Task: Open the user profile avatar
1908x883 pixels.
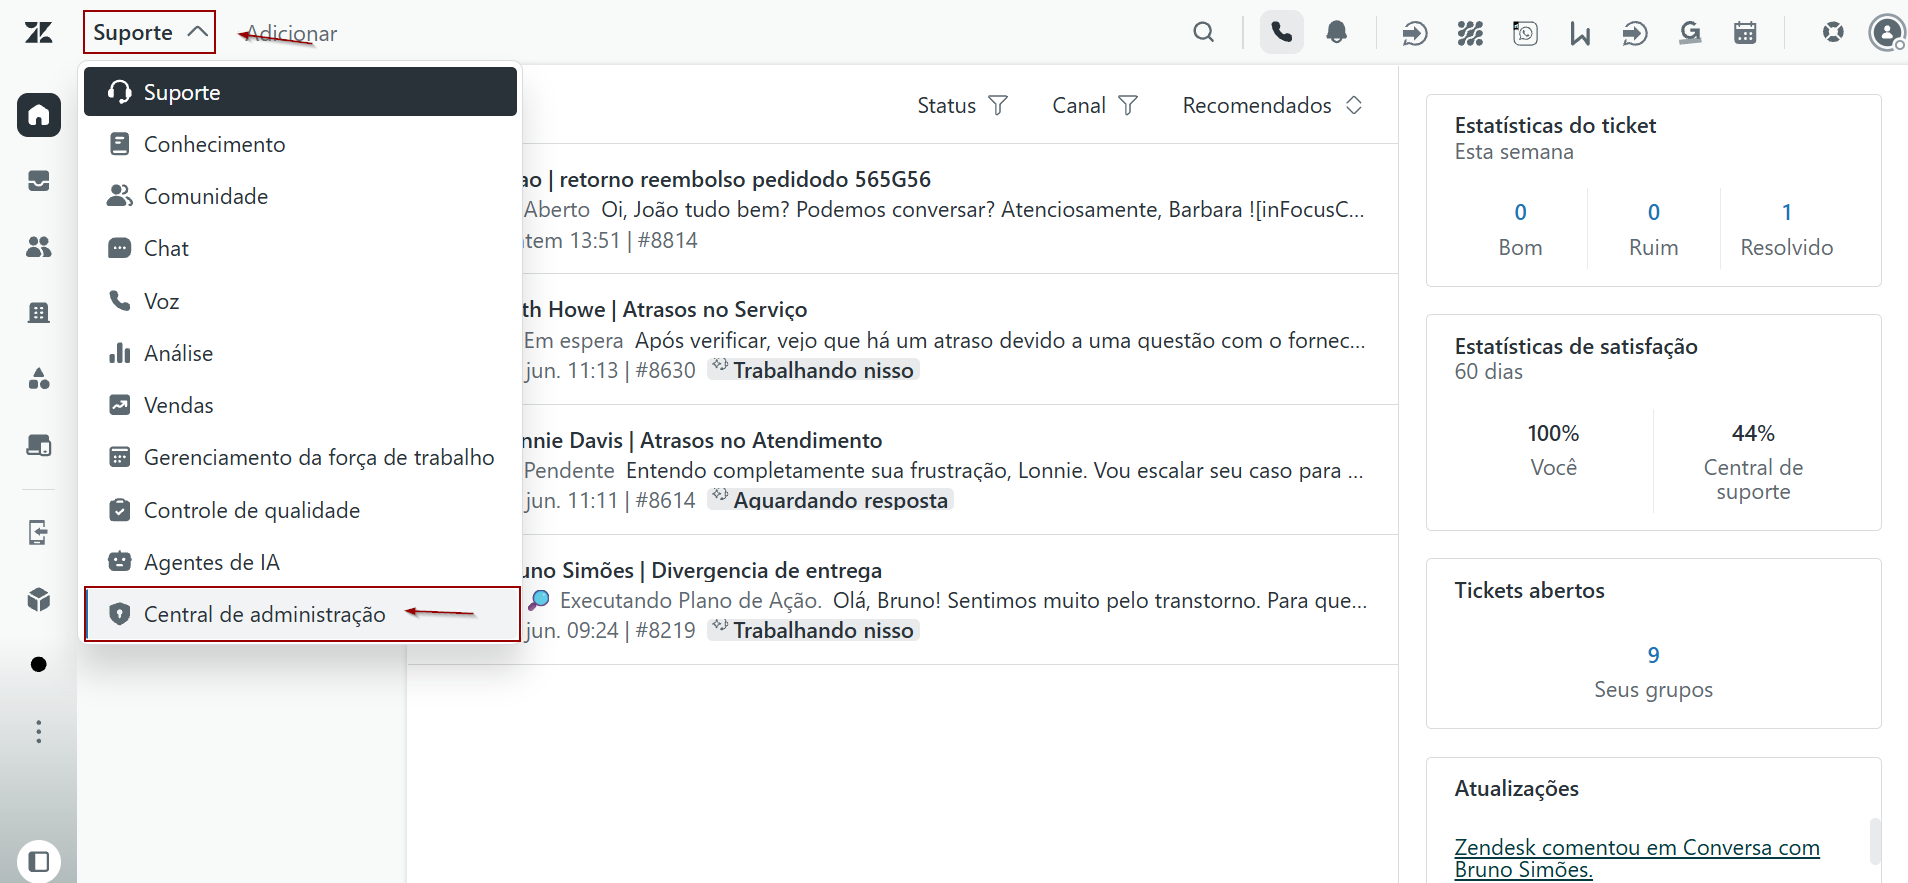Action: pos(1887,33)
